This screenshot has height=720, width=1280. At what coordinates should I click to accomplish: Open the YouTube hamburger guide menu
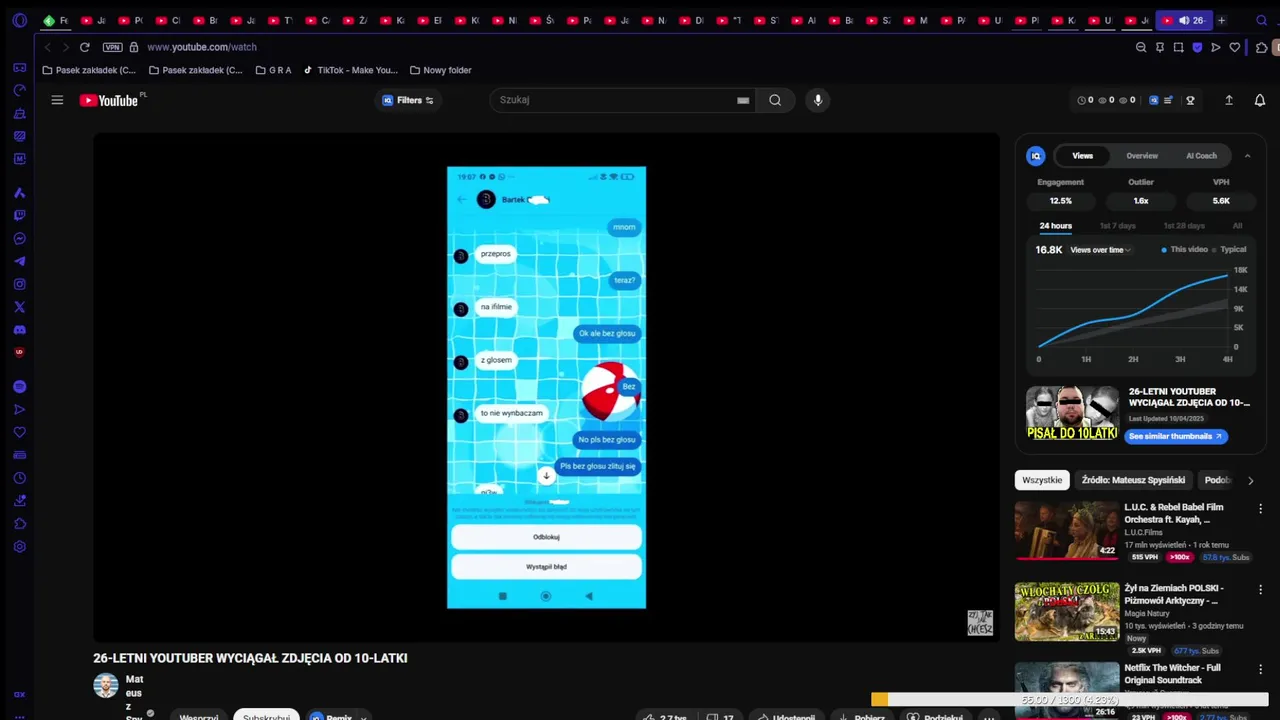(57, 100)
